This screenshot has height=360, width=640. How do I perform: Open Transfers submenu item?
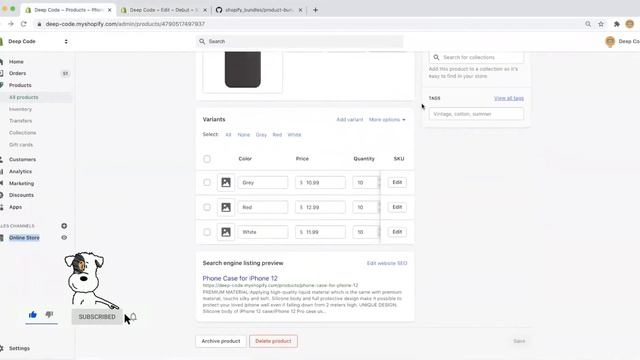coord(20,121)
